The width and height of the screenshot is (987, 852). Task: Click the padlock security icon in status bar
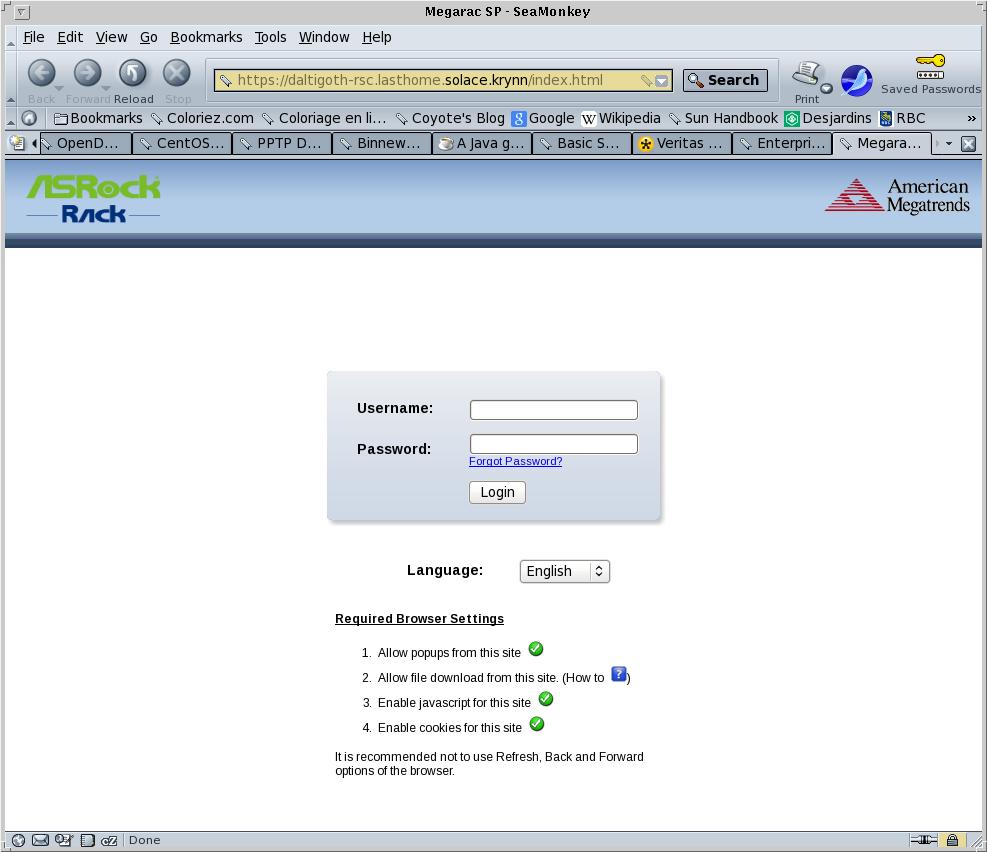[x=952, y=840]
